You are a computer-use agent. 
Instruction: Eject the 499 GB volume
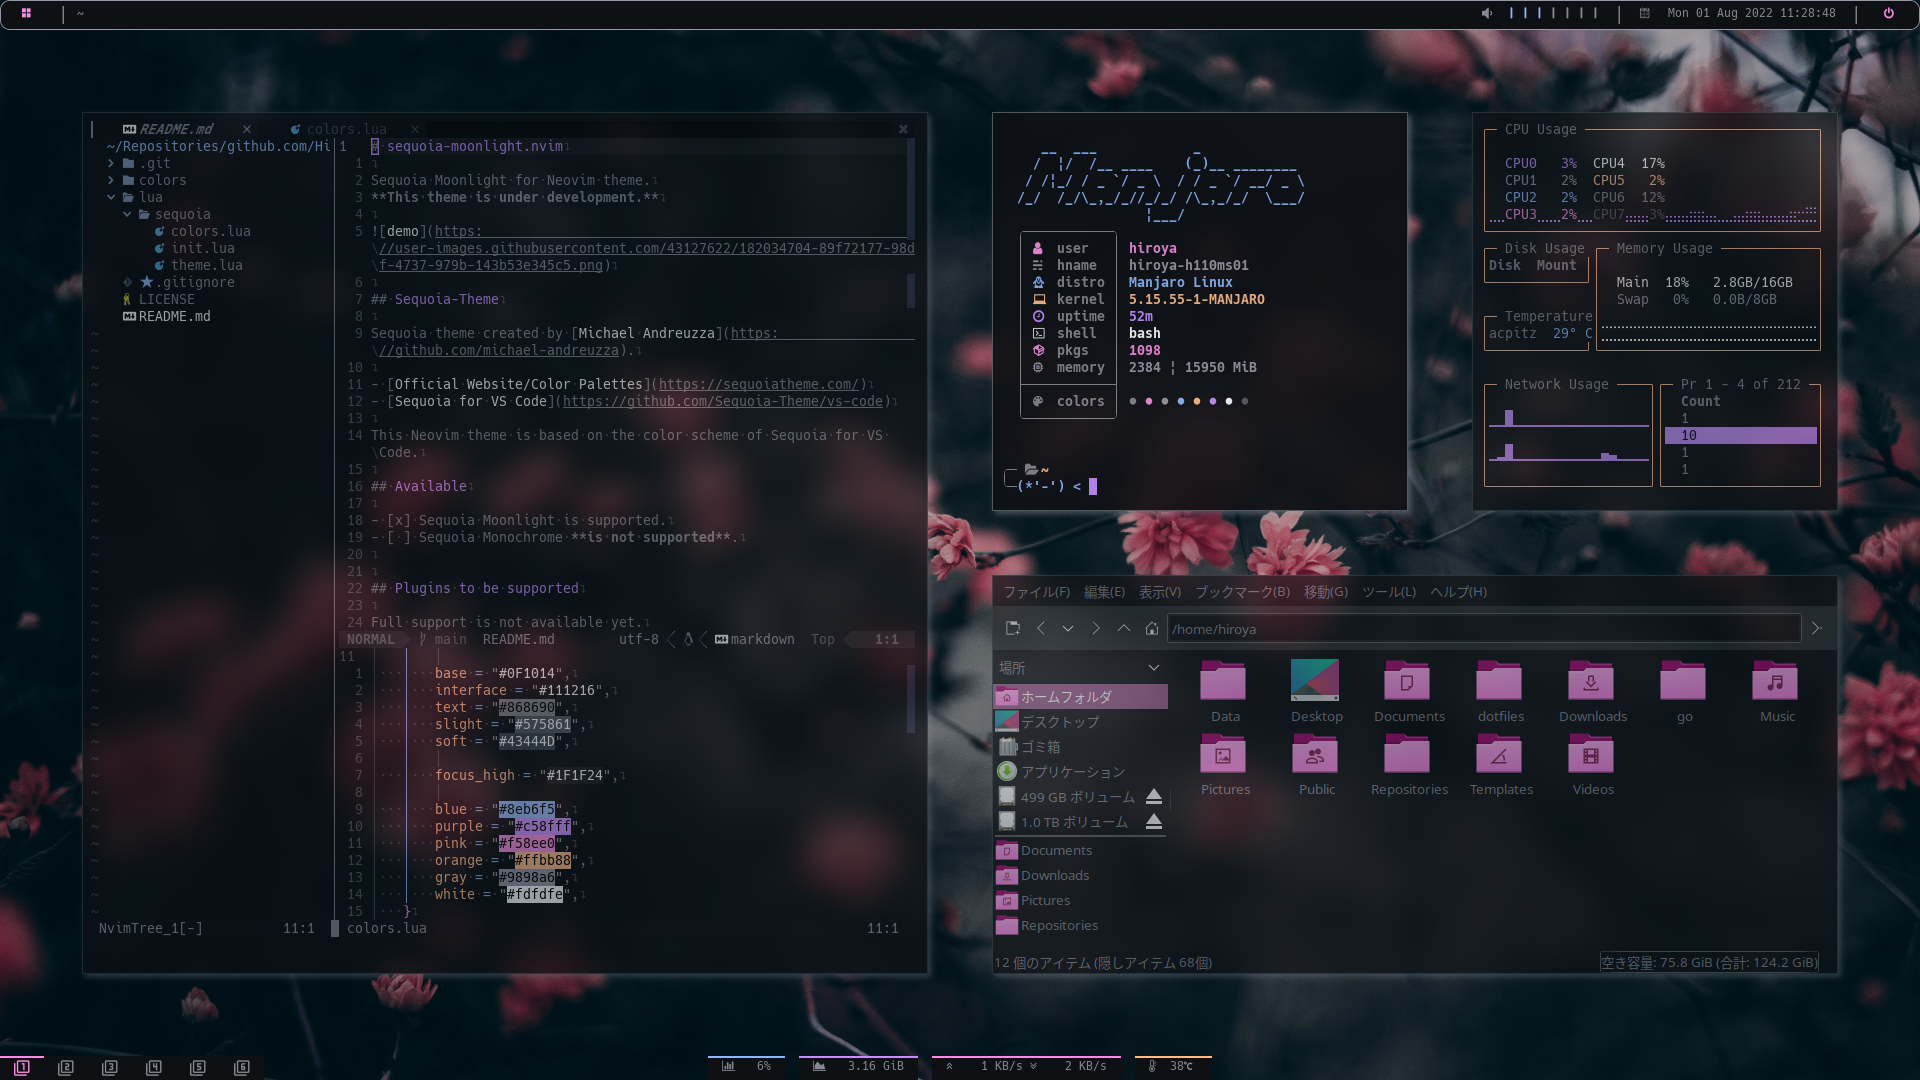pos(1153,797)
